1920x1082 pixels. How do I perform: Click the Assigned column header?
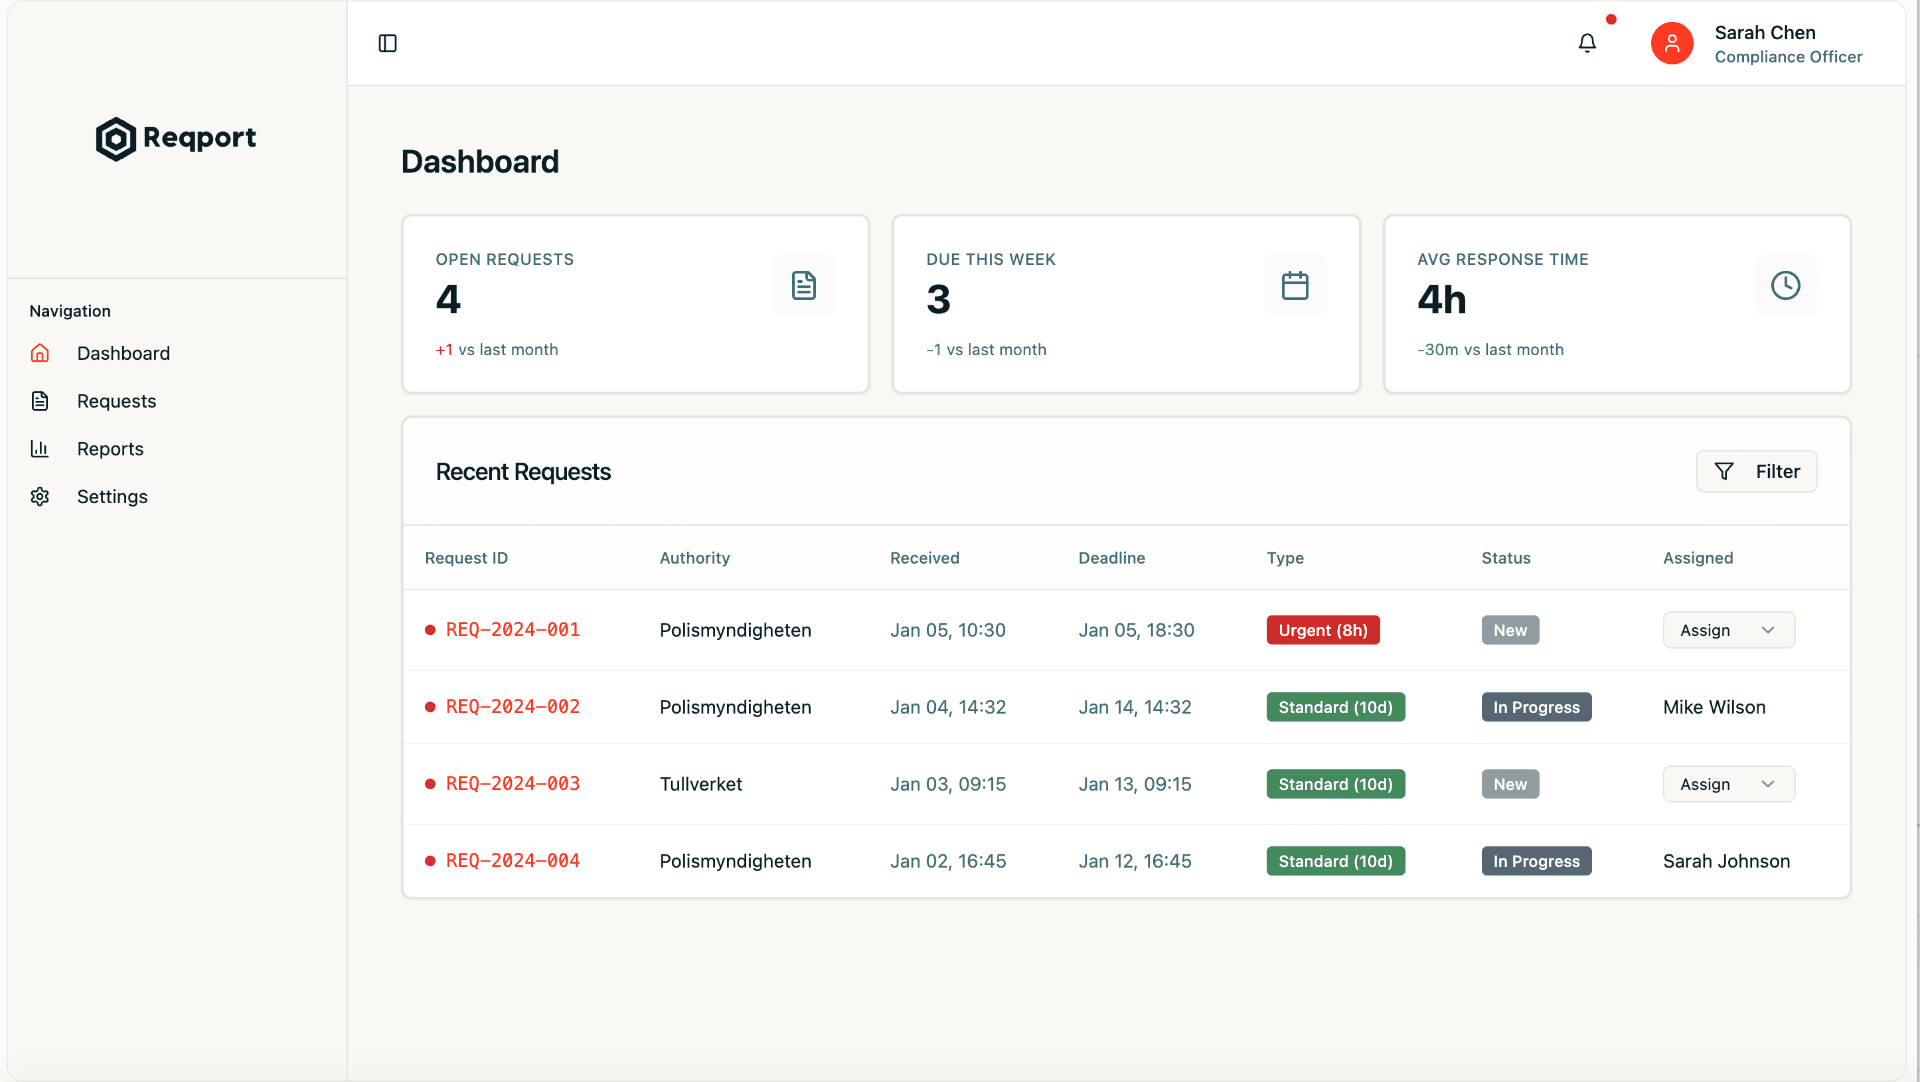pos(1698,558)
